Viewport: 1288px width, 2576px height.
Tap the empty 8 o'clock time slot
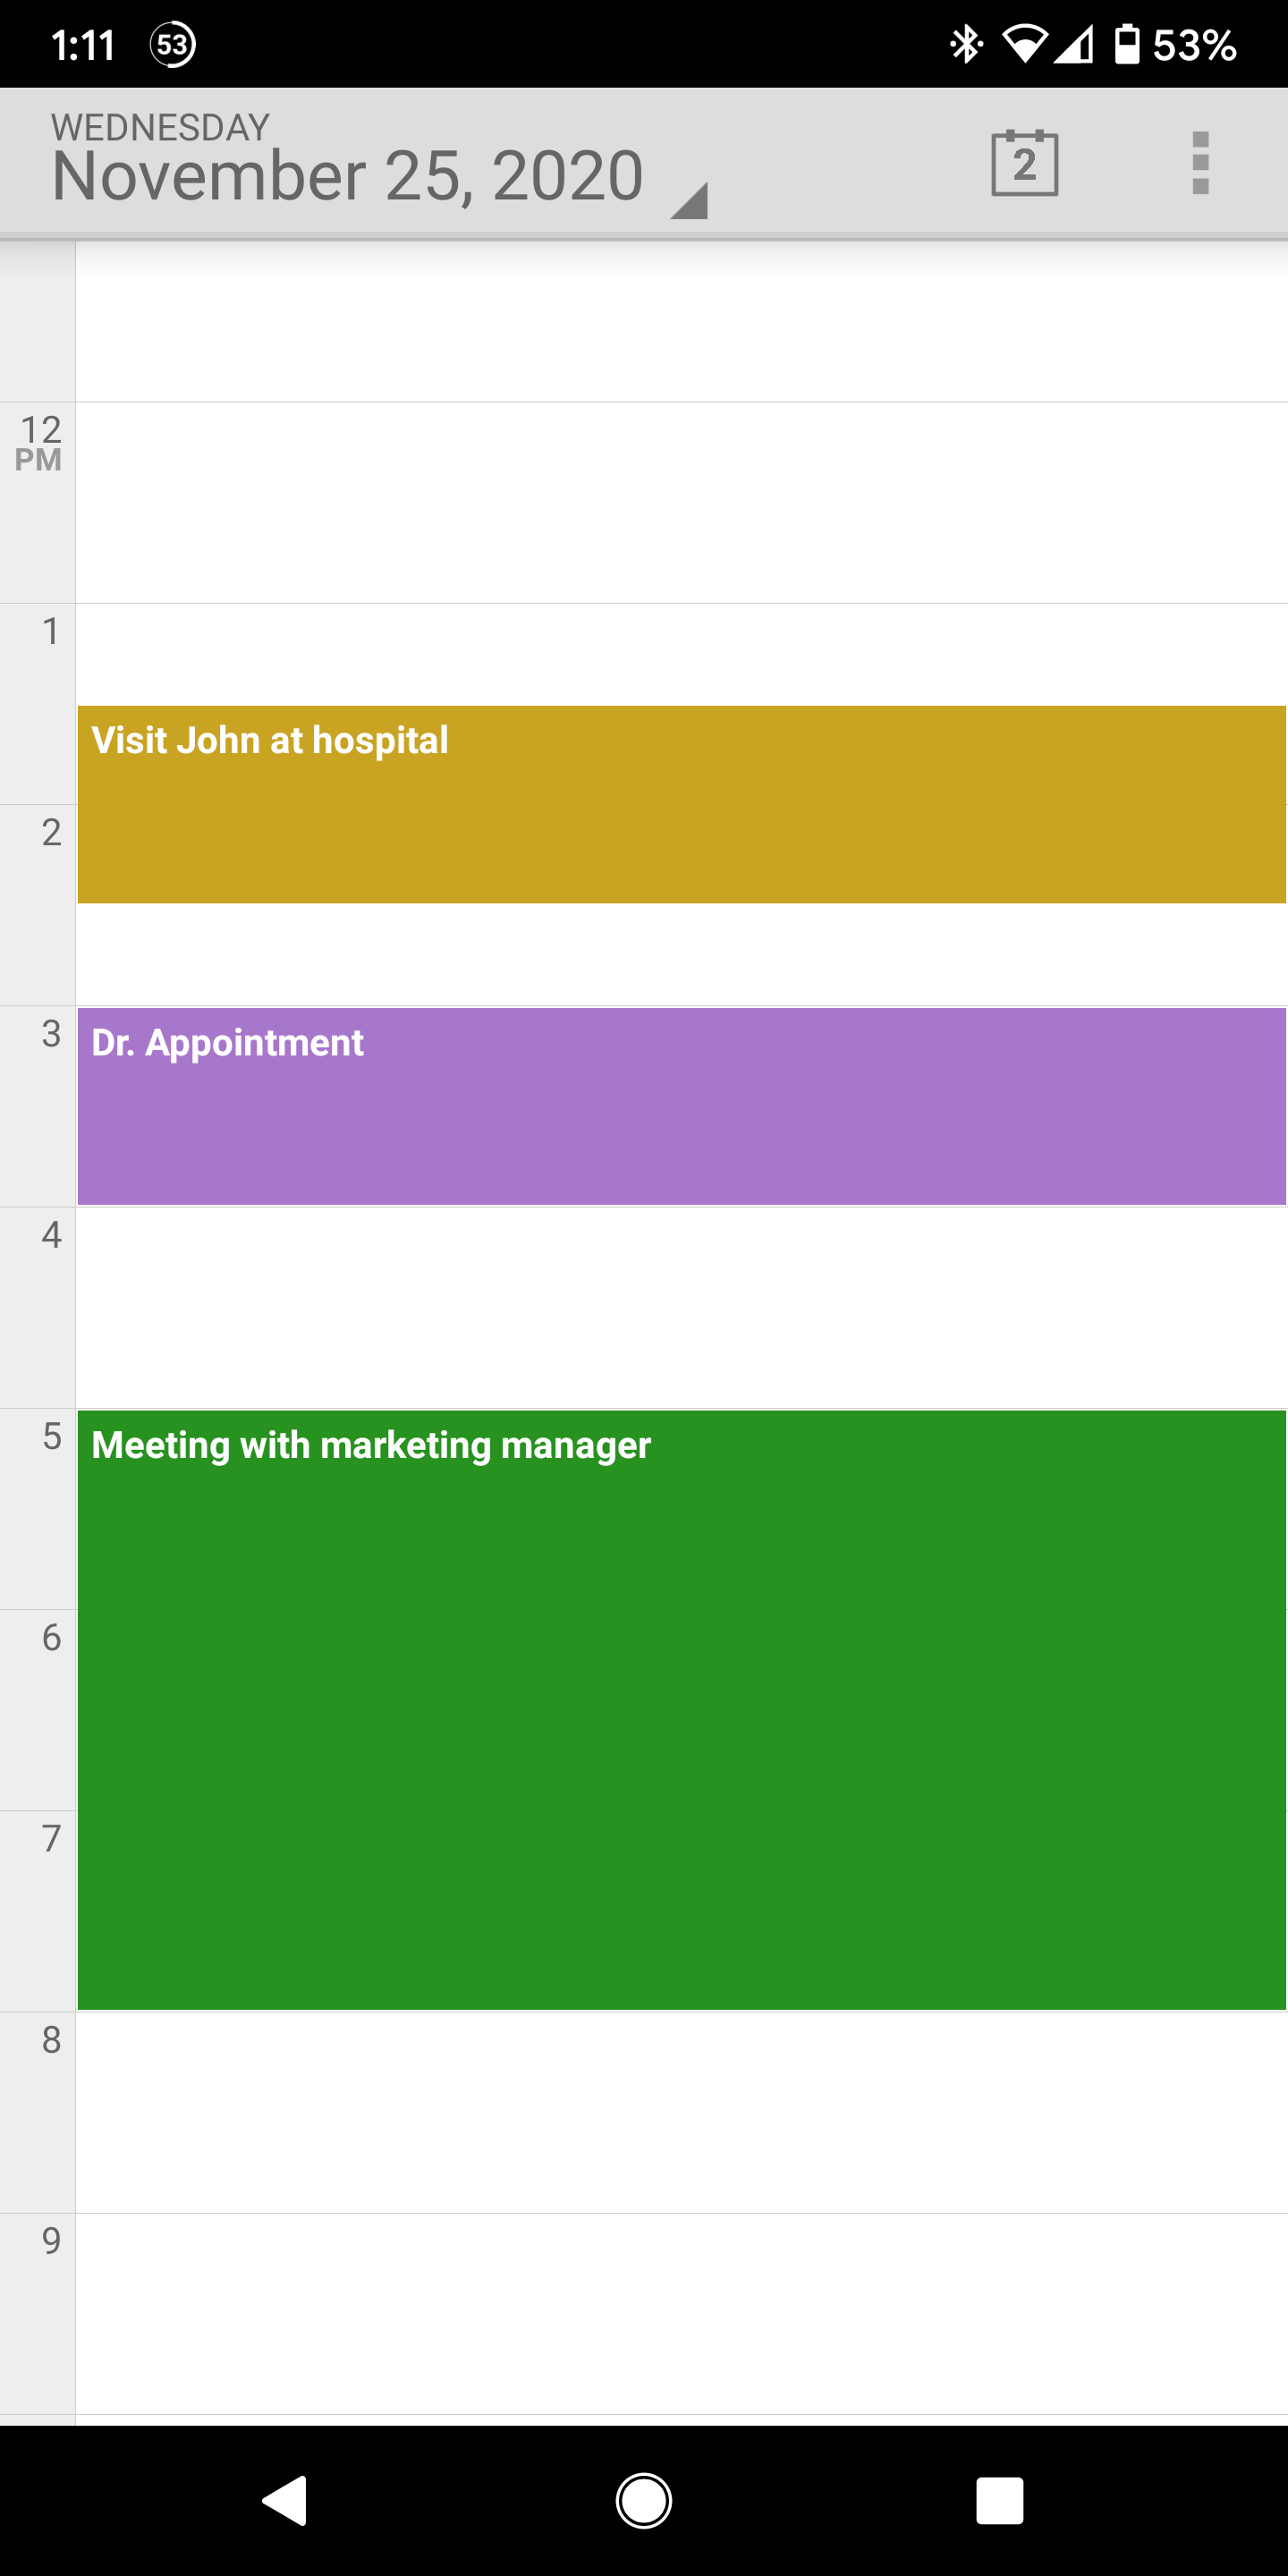tap(681, 2112)
